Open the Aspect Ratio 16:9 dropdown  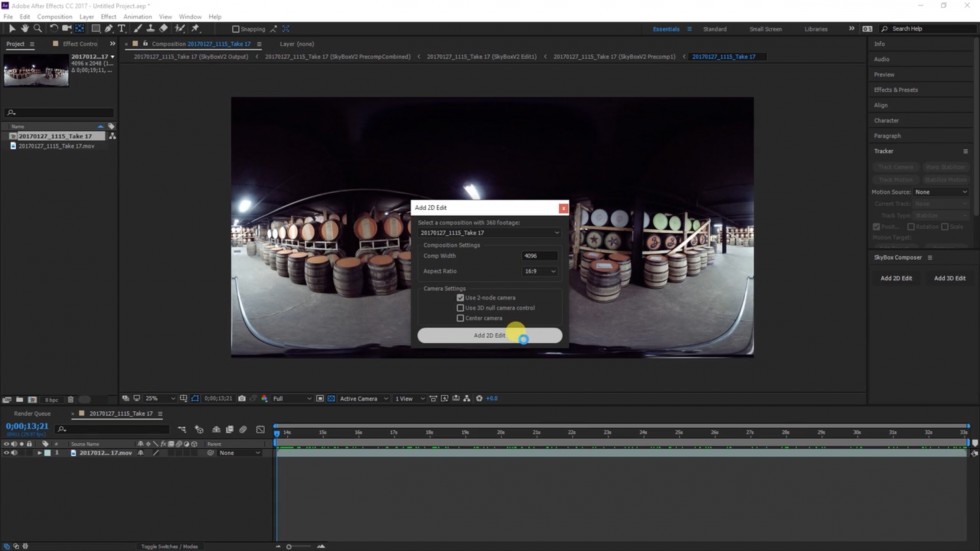tap(539, 271)
